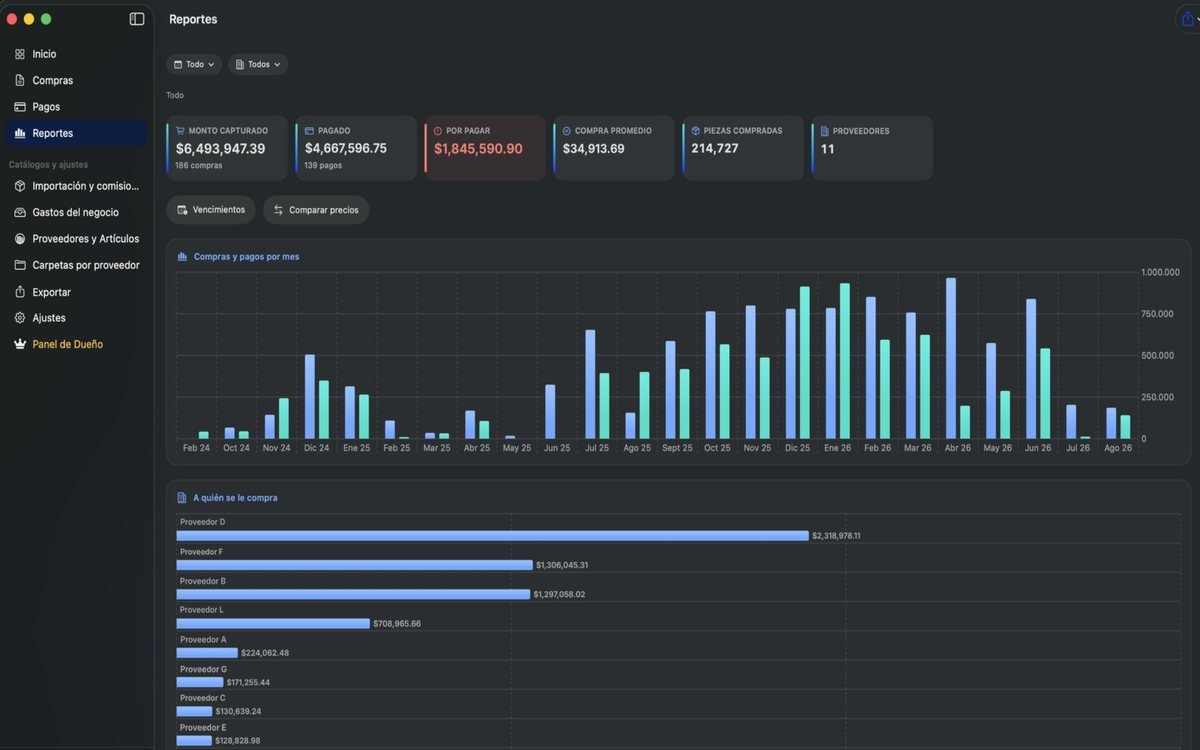Select the Proveedor G row label
The width and height of the screenshot is (1200, 750).
click(203, 669)
